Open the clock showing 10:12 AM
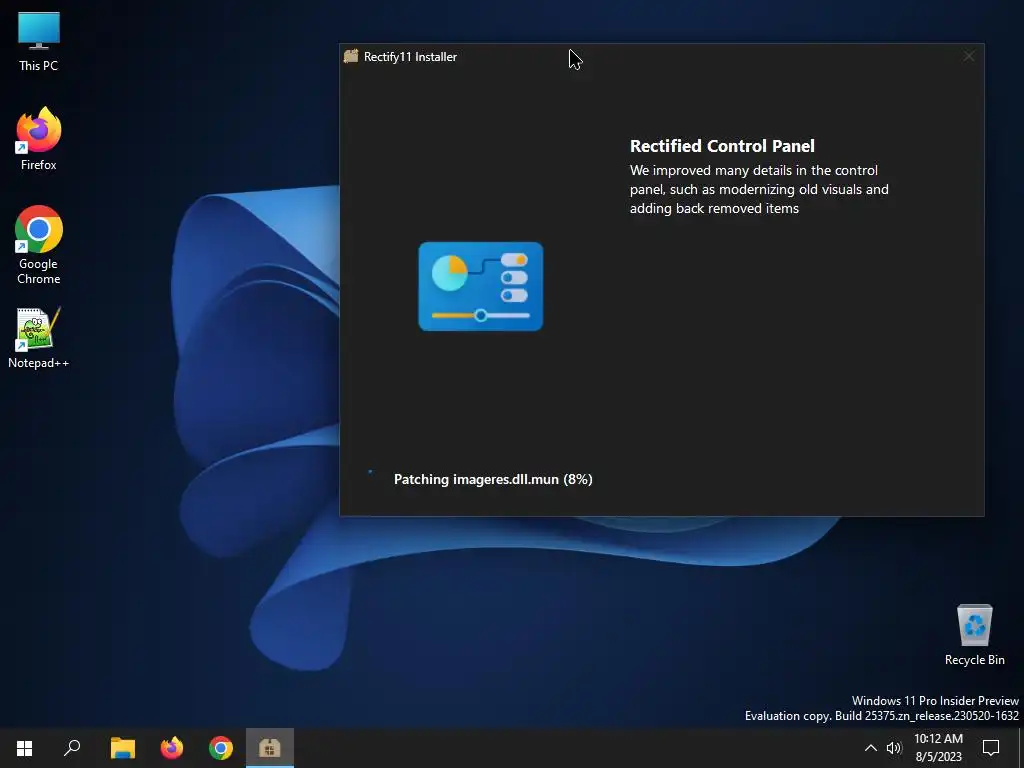This screenshot has height=768, width=1024. click(938, 748)
